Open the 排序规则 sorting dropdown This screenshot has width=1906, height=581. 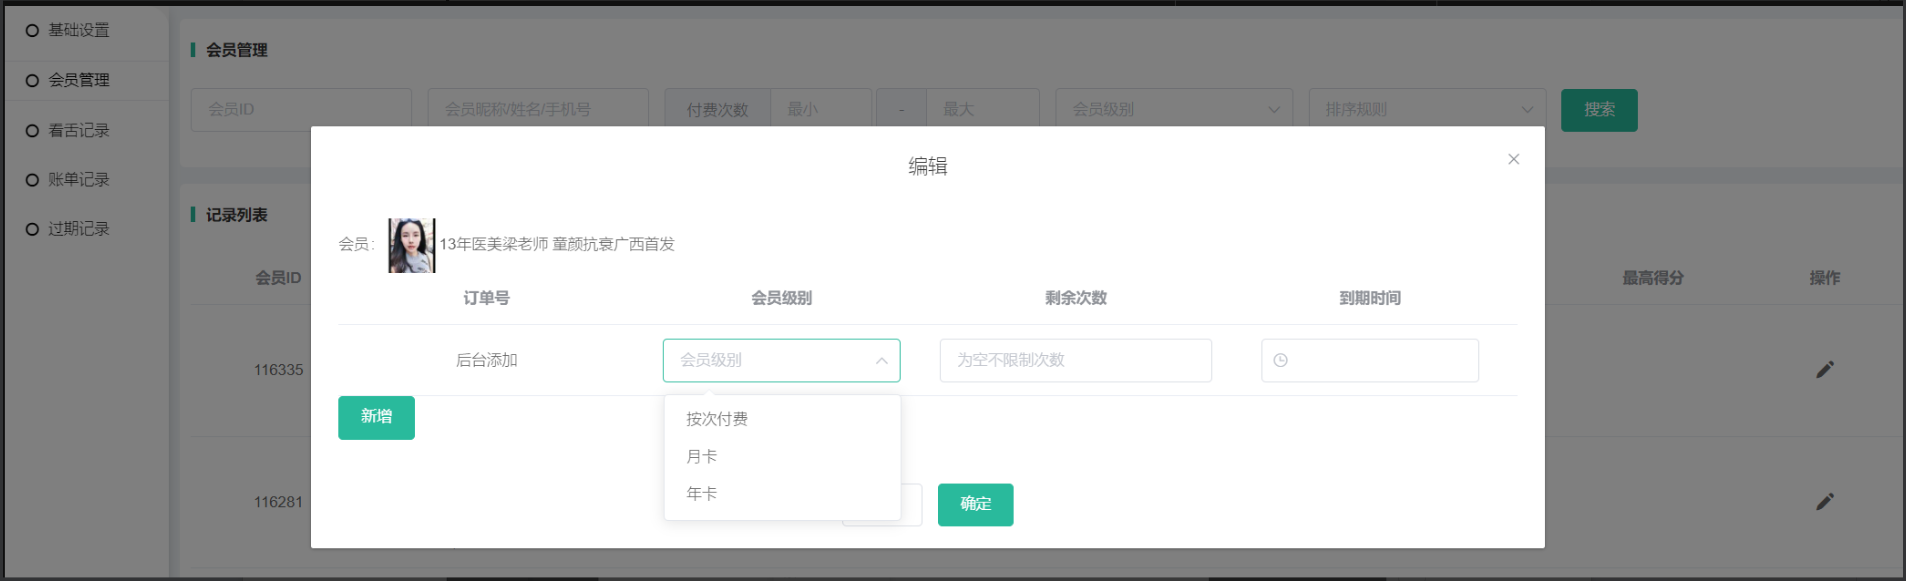click(1426, 109)
